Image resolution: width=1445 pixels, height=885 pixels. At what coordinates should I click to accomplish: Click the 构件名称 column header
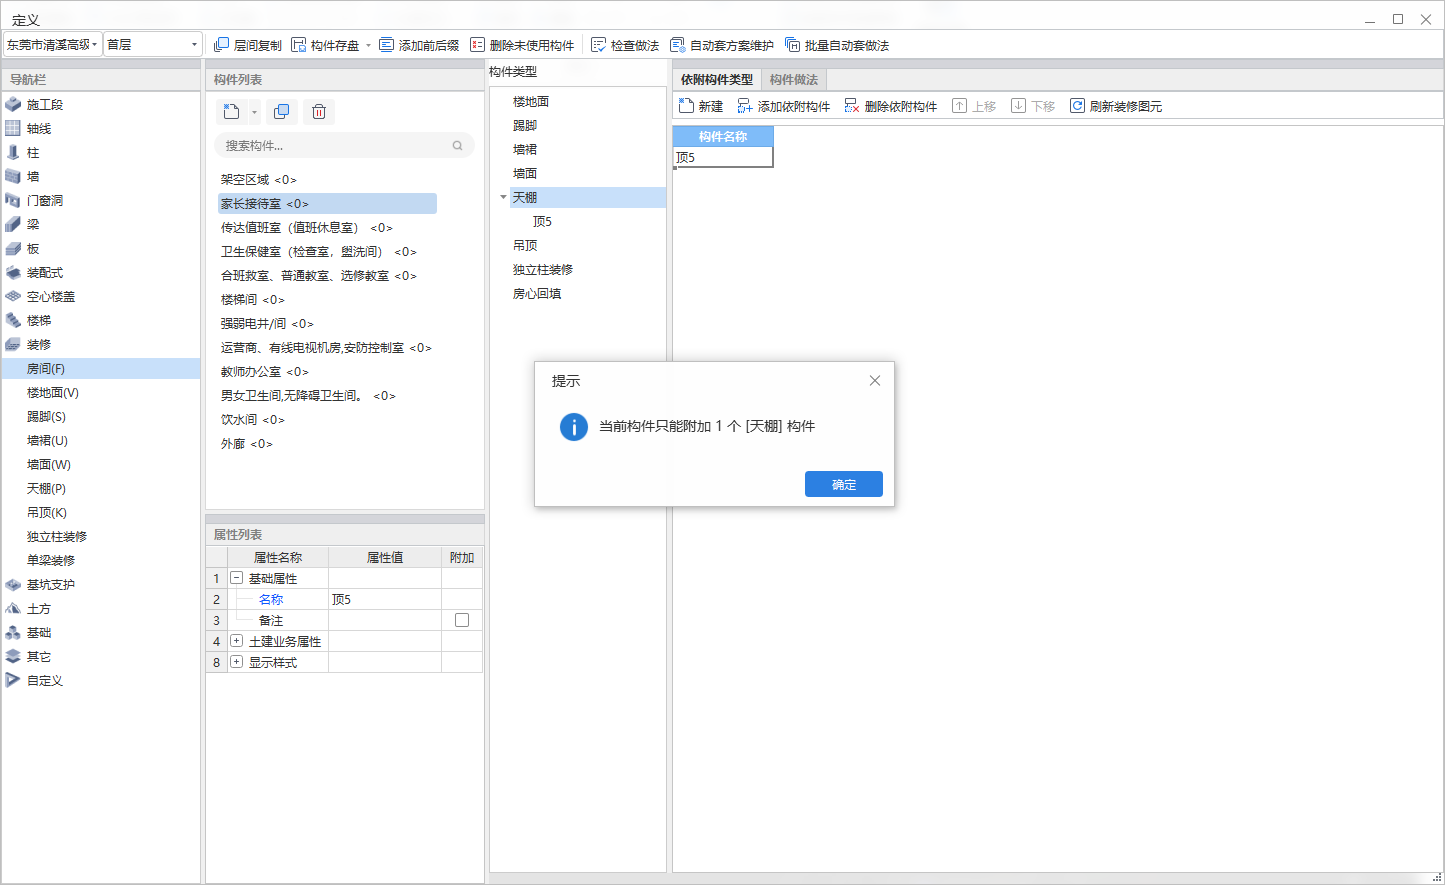(x=723, y=136)
